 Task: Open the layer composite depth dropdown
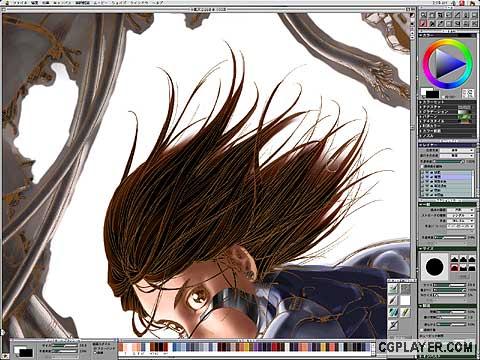coord(457,156)
